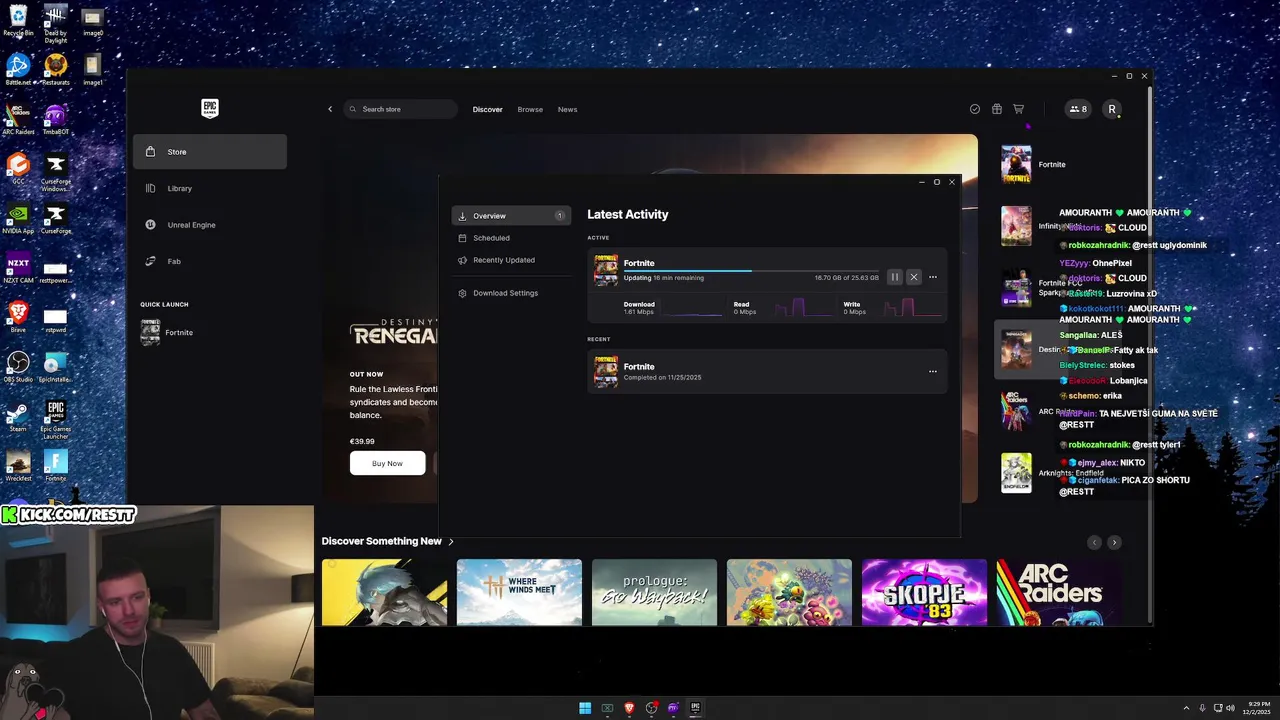
Task: Open the Windows Start button
Action: point(585,708)
